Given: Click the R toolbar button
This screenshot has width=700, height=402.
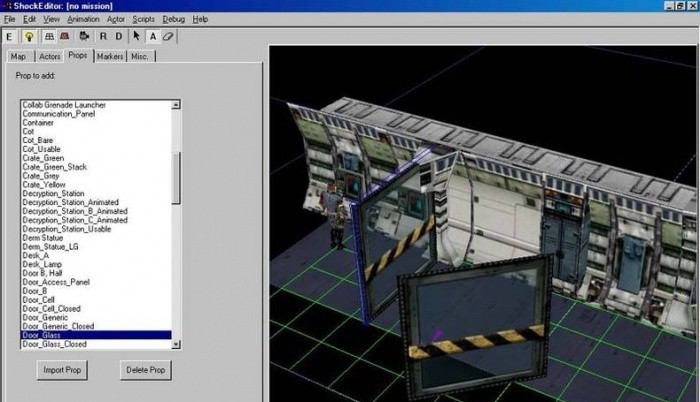Looking at the screenshot, I should [x=102, y=36].
